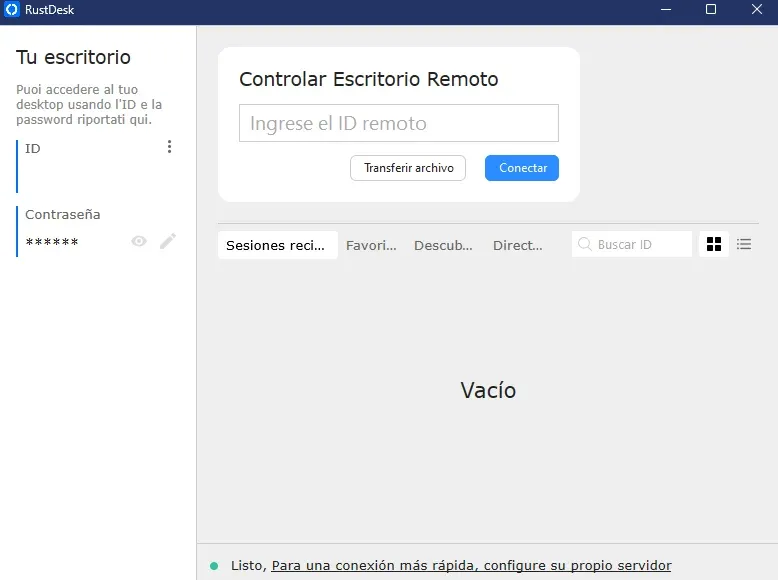Screen dimensions: 778x580
Task: Switch to grid view of sessions
Action: click(x=713, y=244)
